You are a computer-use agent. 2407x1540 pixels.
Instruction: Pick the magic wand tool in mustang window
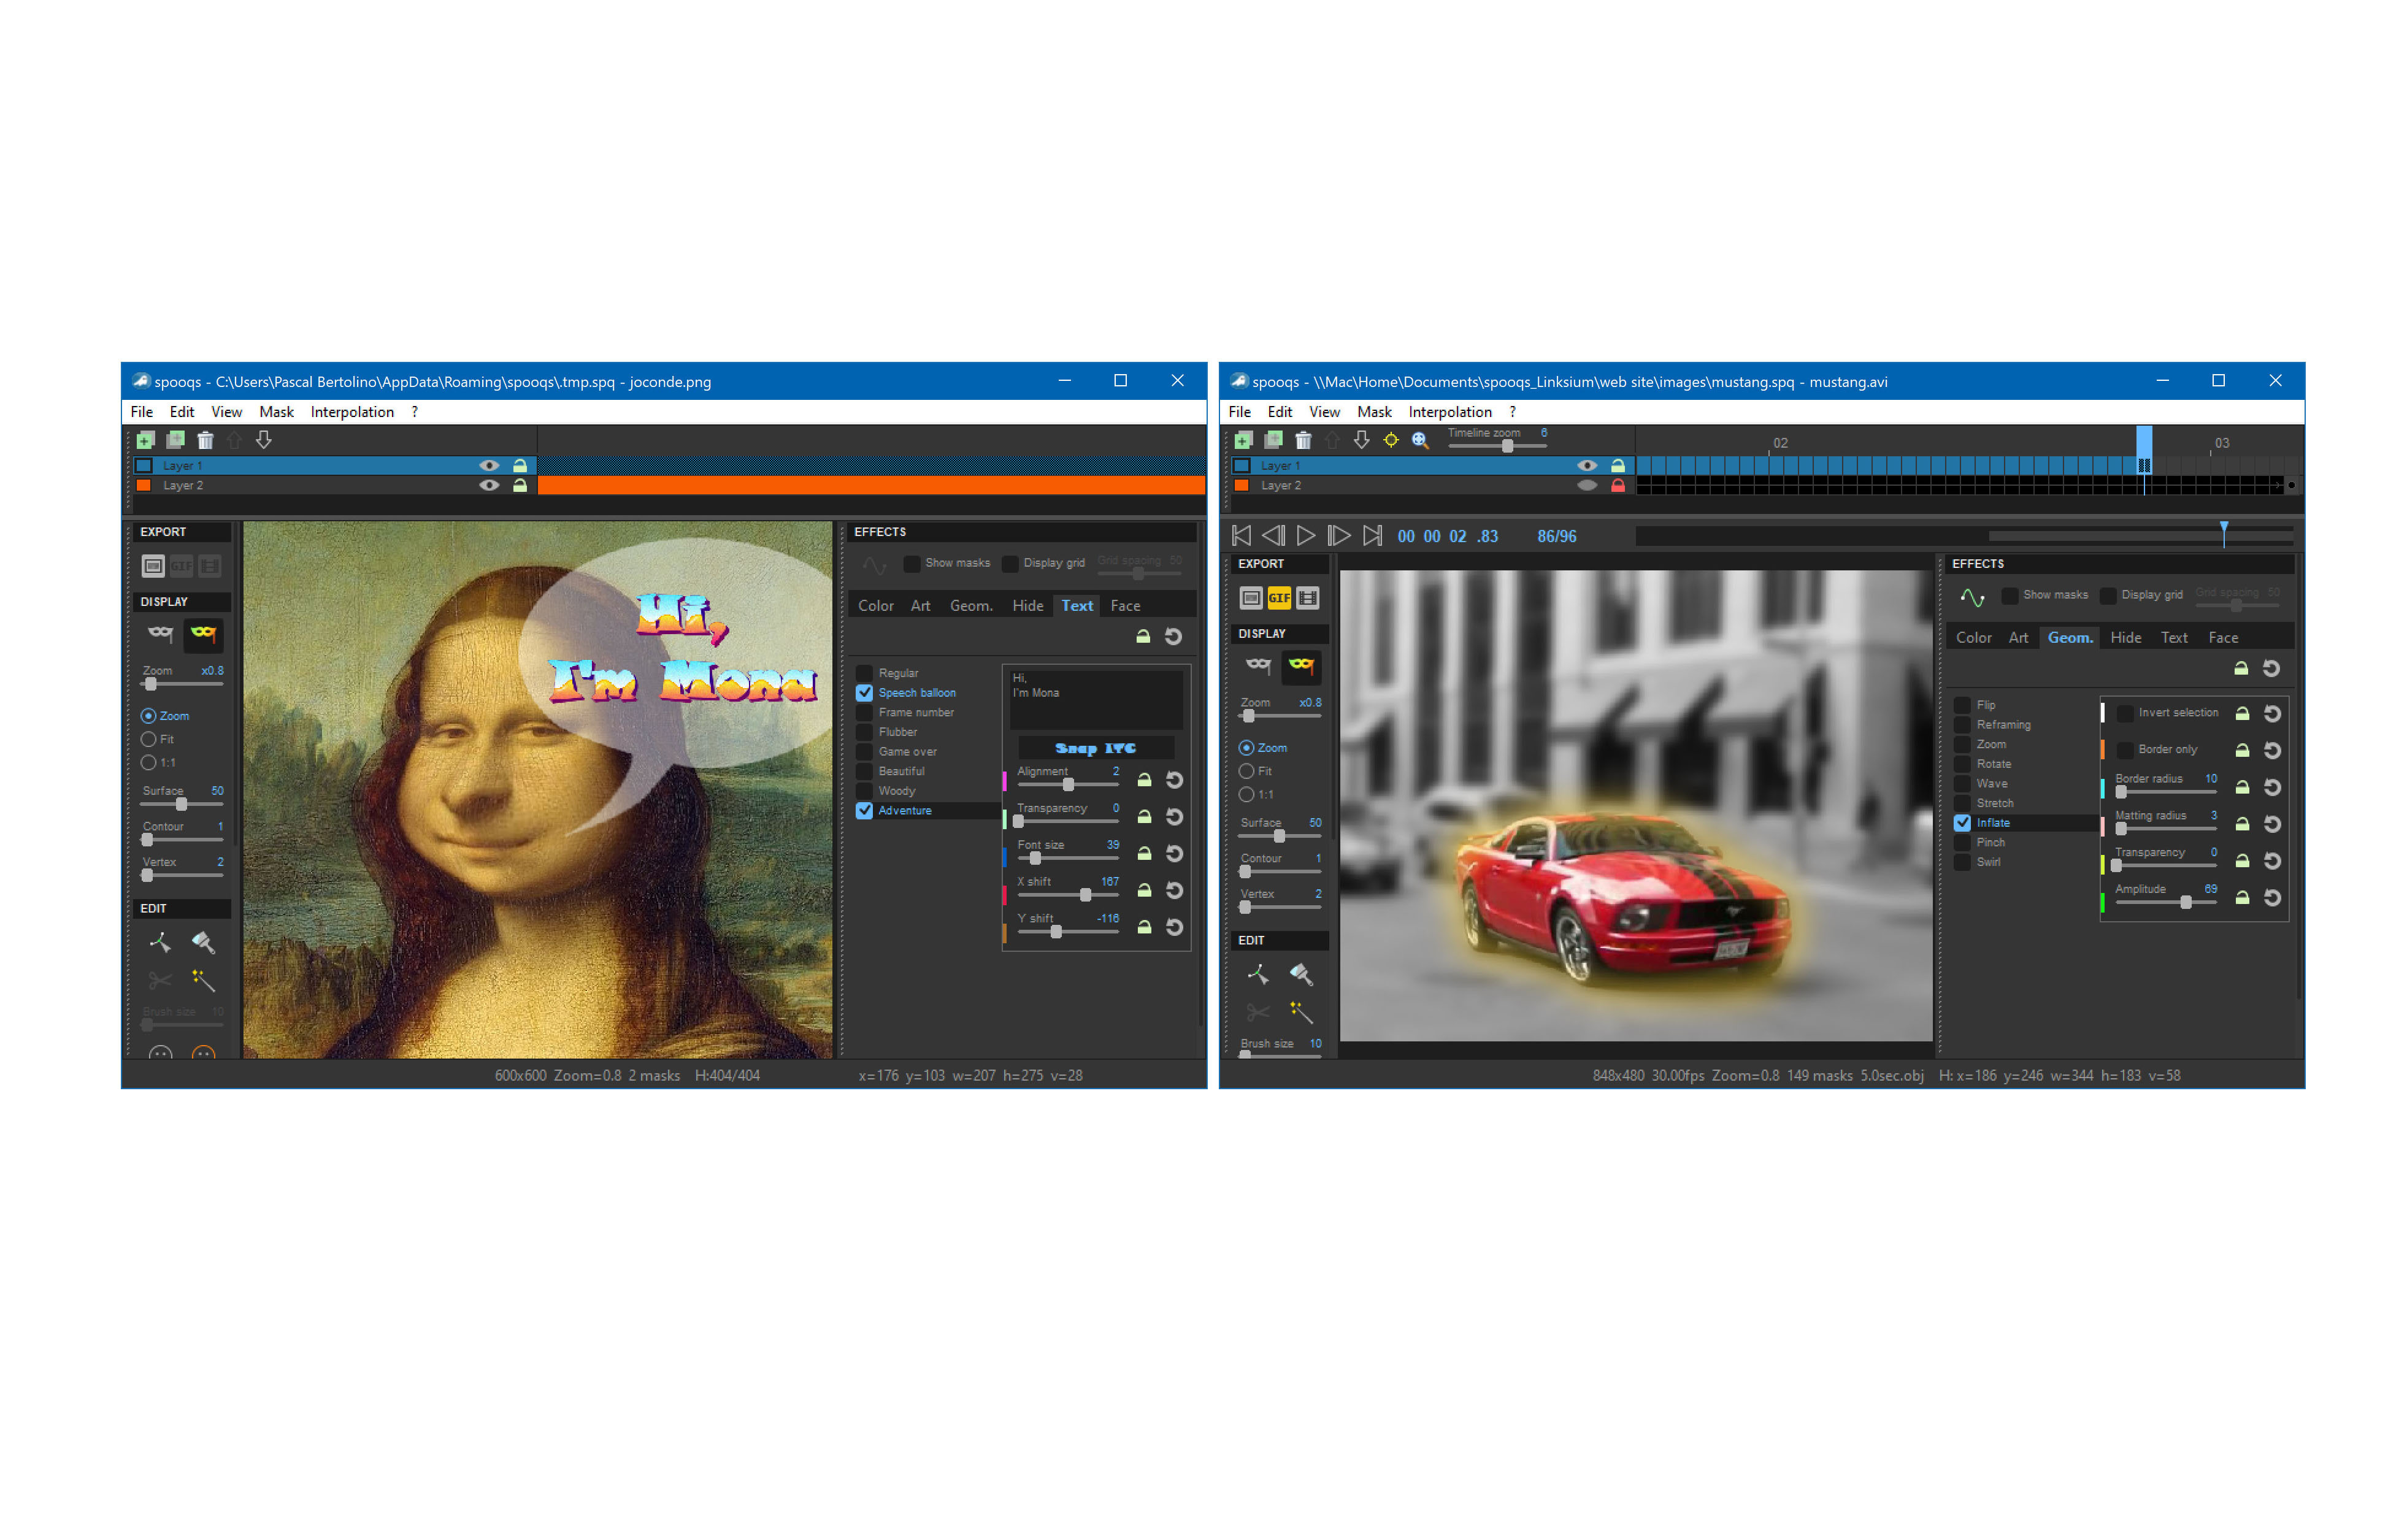(1301, 1012)
